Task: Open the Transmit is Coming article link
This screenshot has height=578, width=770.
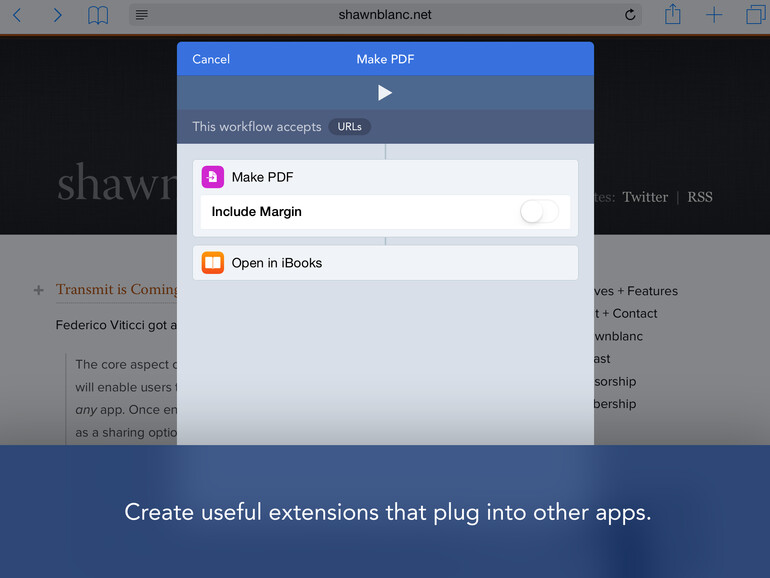Action: point(116,289)
